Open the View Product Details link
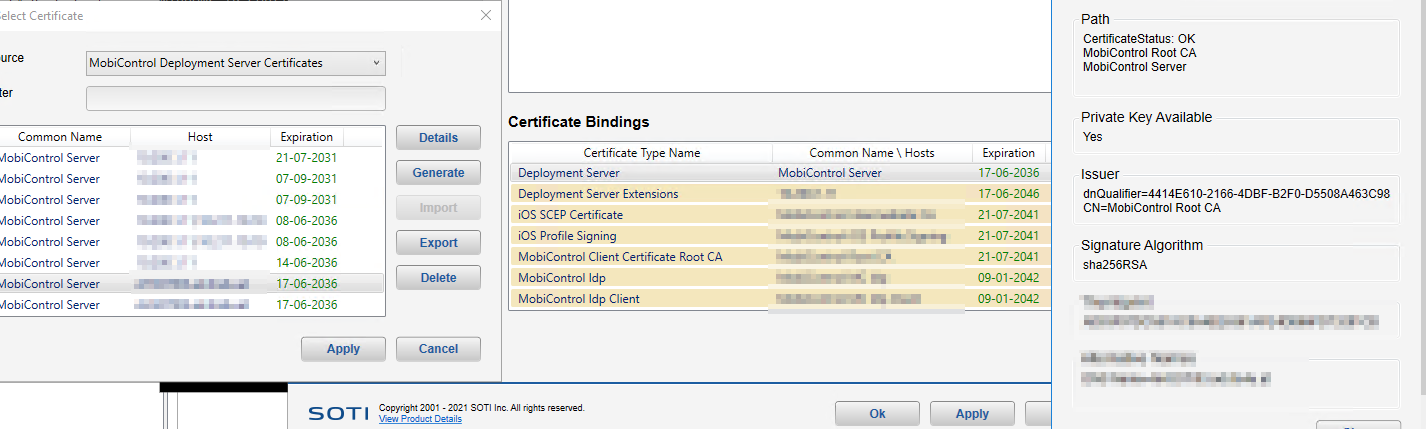Image resolution: width=1426 pixels, height=429 pixels. coord(420,419)
